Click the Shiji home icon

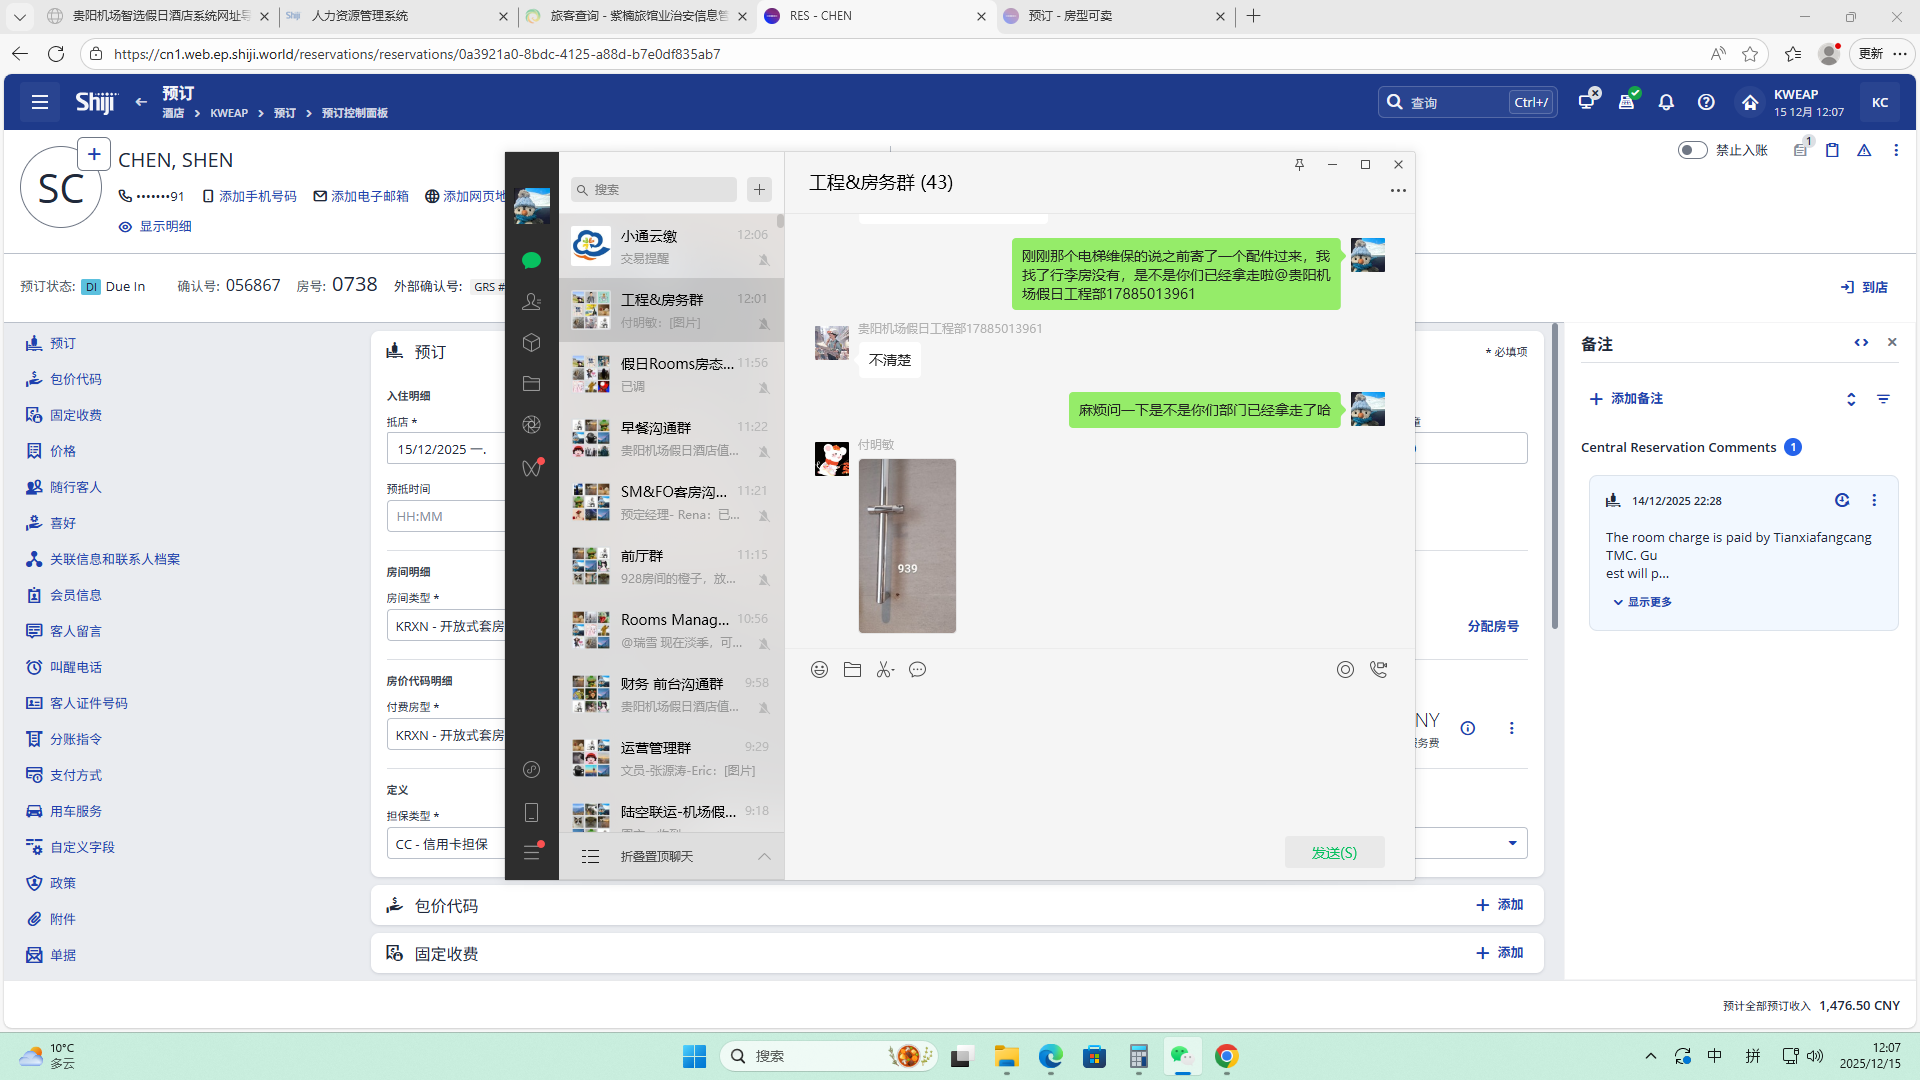pos(1749,102)
